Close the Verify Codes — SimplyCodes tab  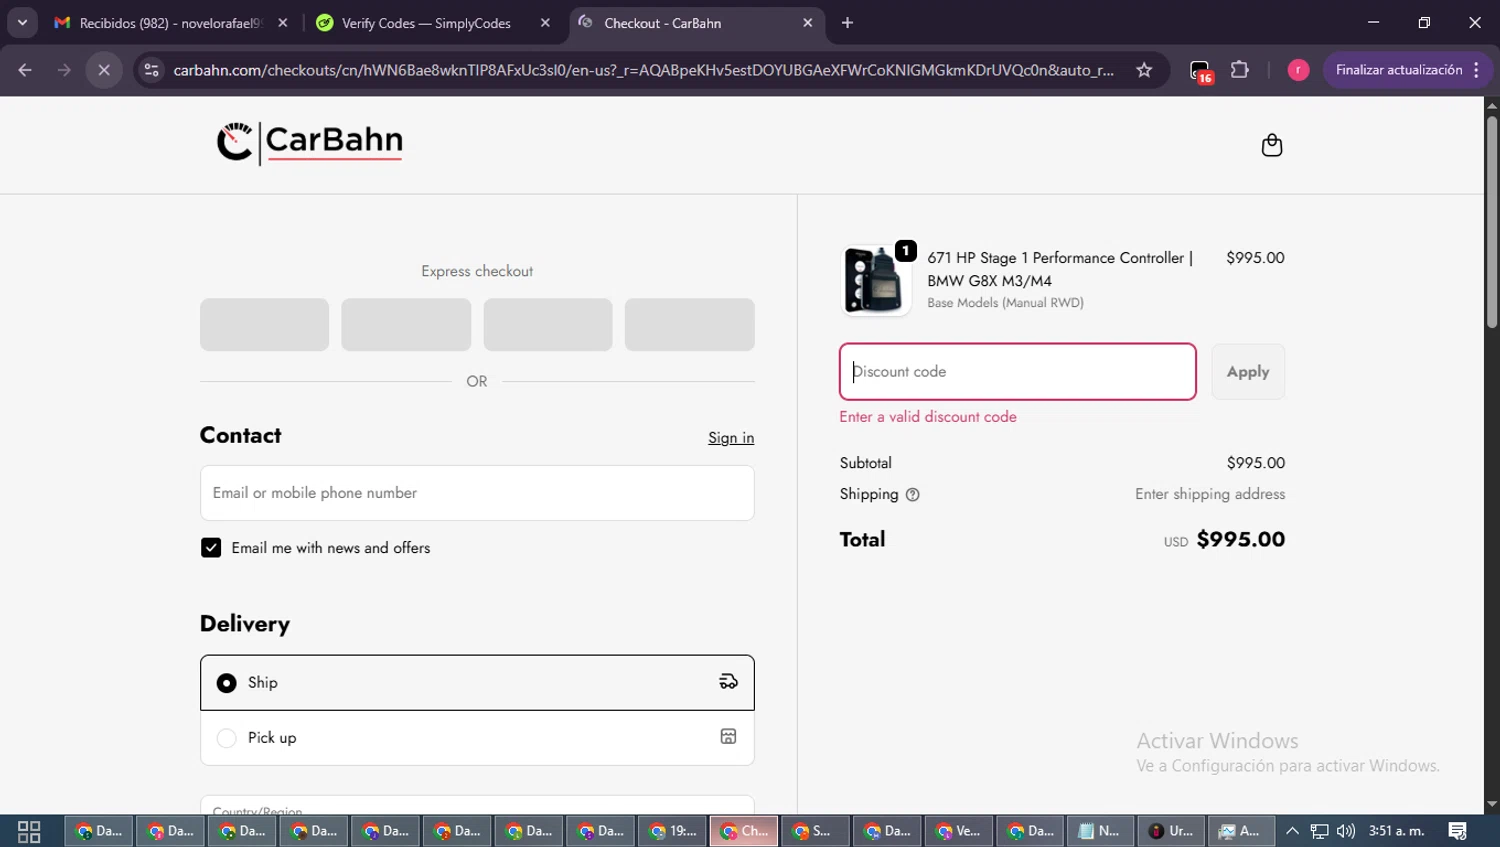click(545, 23)
